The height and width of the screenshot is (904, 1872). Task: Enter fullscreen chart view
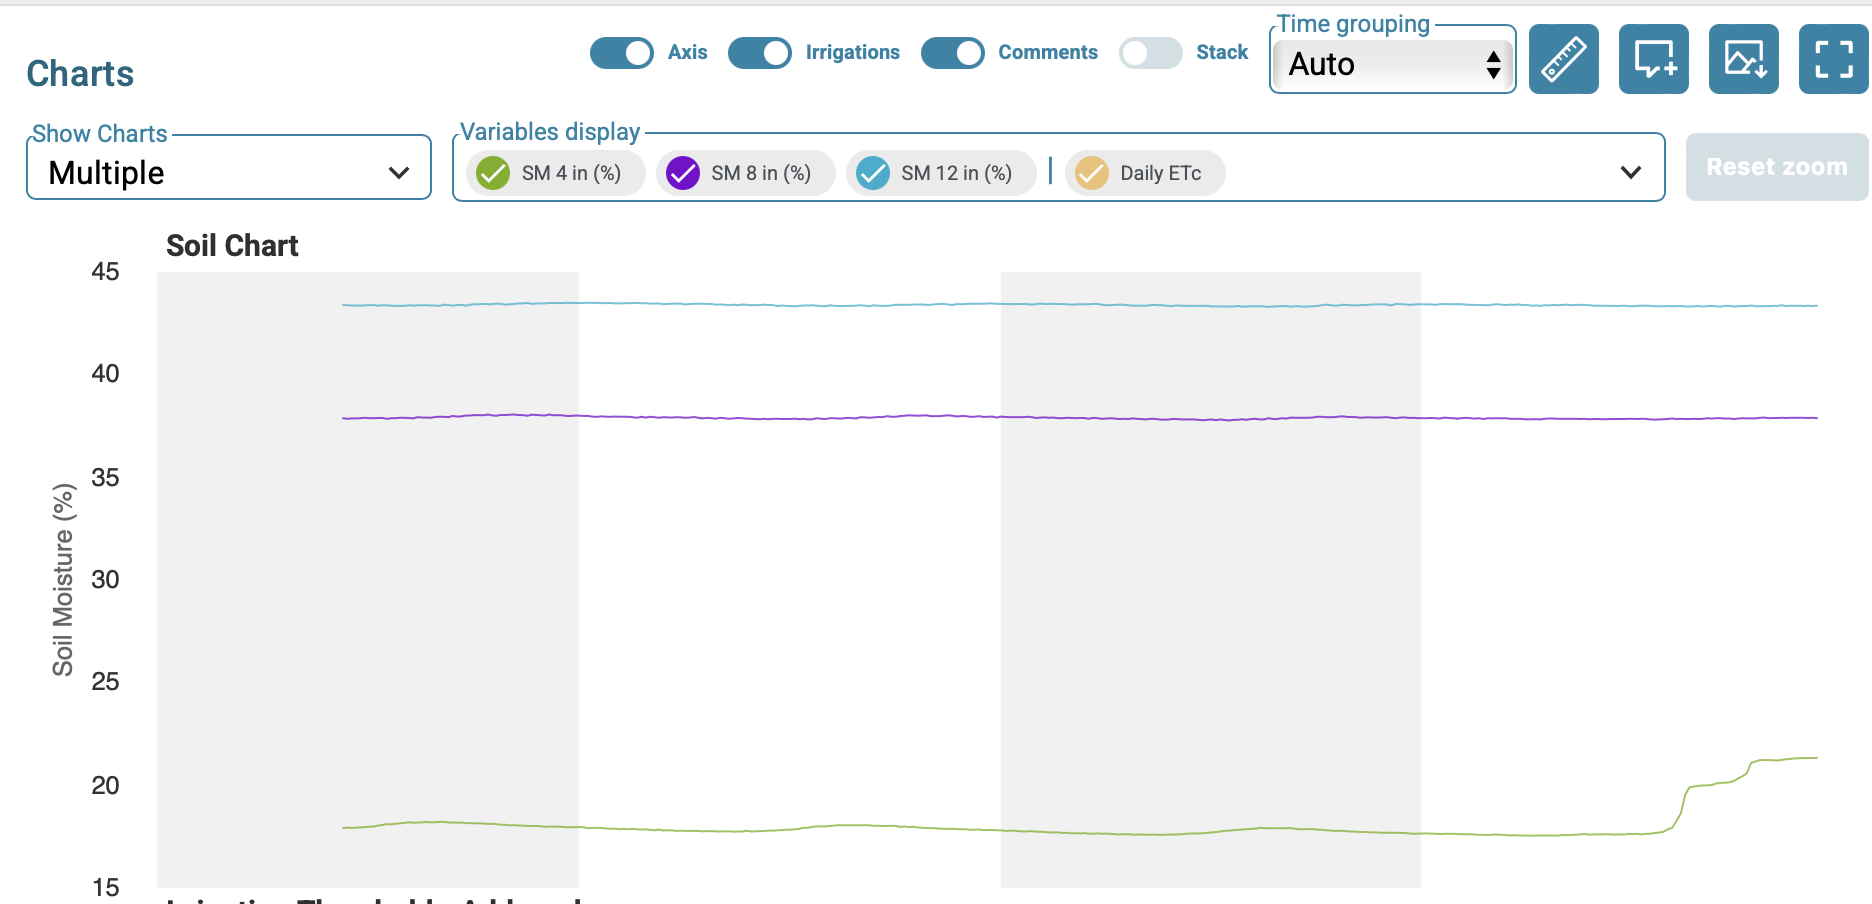(x=1833, y=59)
